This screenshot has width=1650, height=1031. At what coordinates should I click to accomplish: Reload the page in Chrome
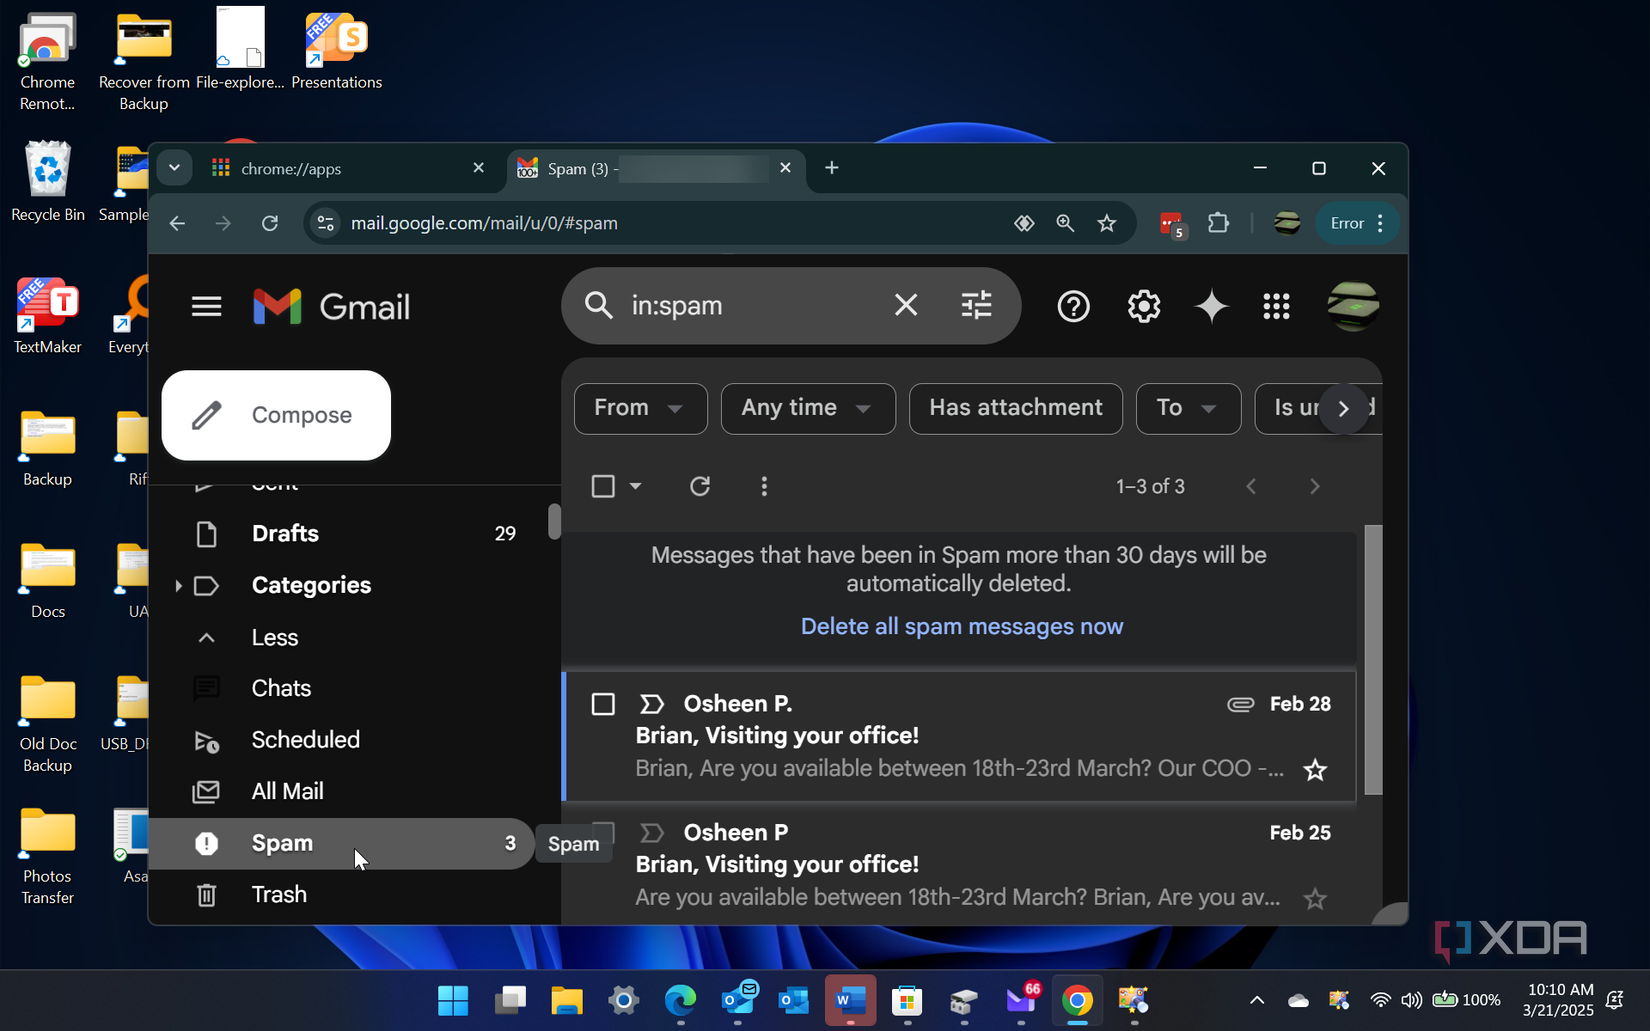(x=270, y=223)
